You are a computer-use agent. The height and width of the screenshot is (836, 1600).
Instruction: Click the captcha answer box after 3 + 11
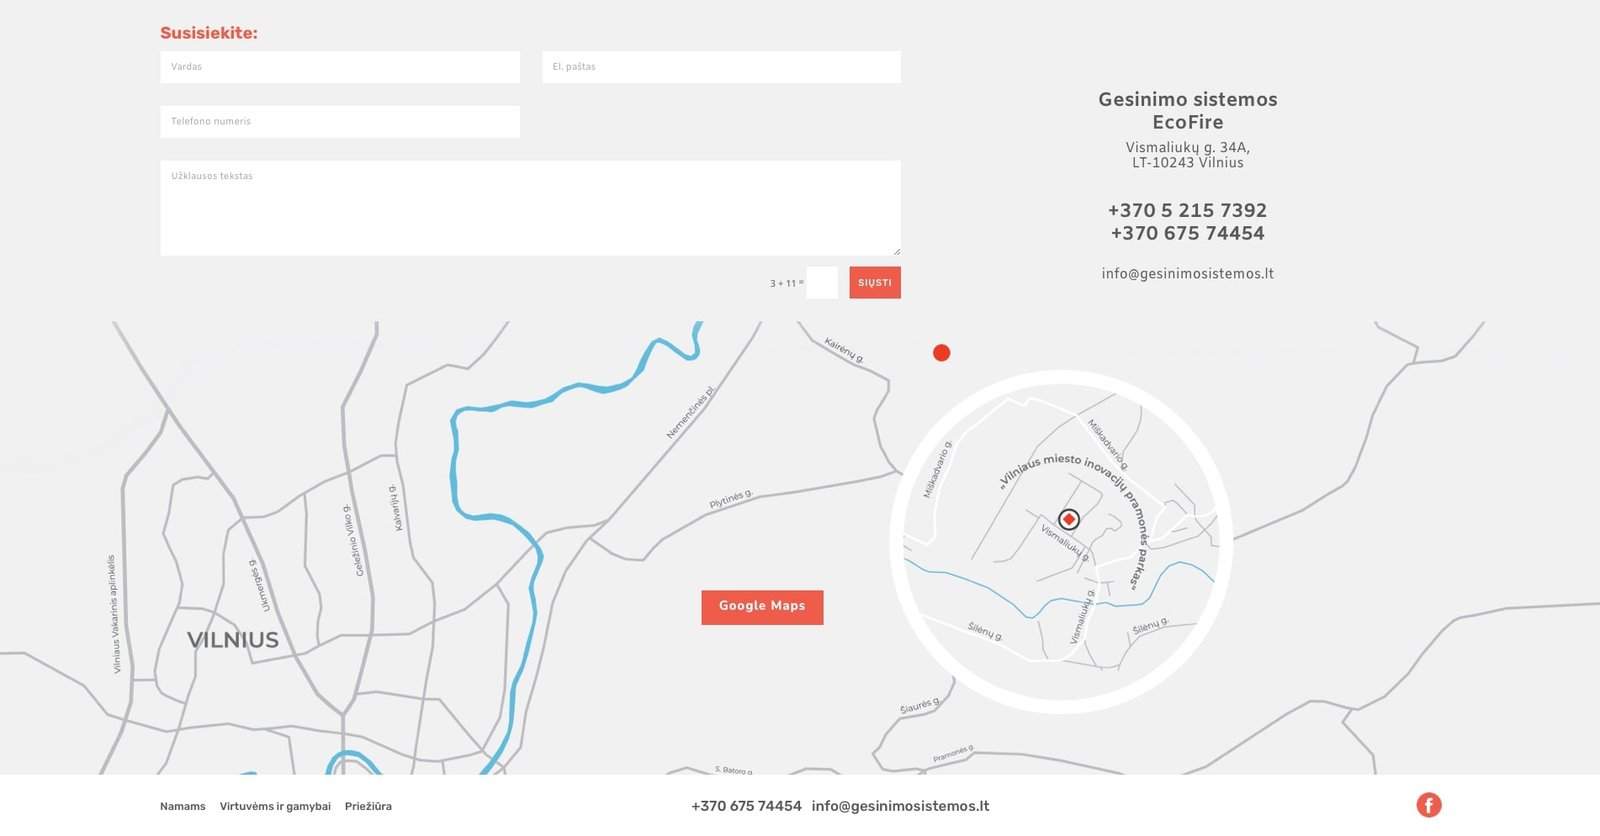pos(822,283)
